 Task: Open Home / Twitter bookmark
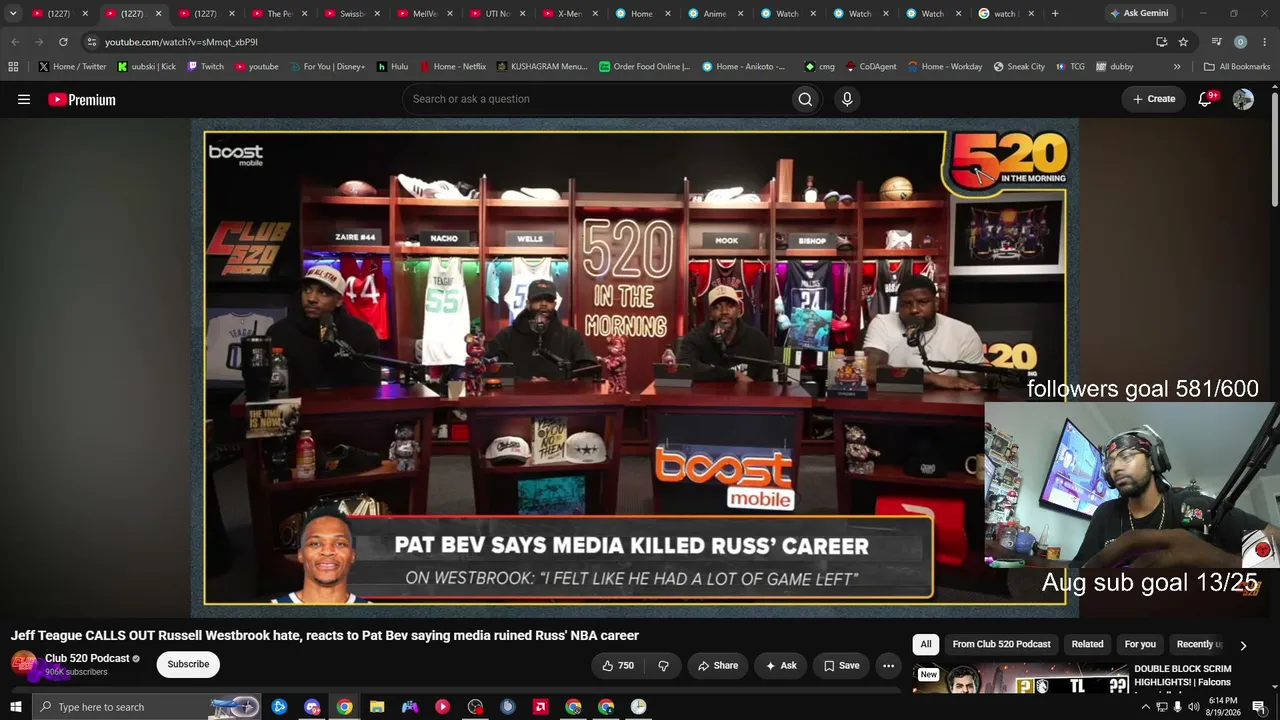point(72,67)
